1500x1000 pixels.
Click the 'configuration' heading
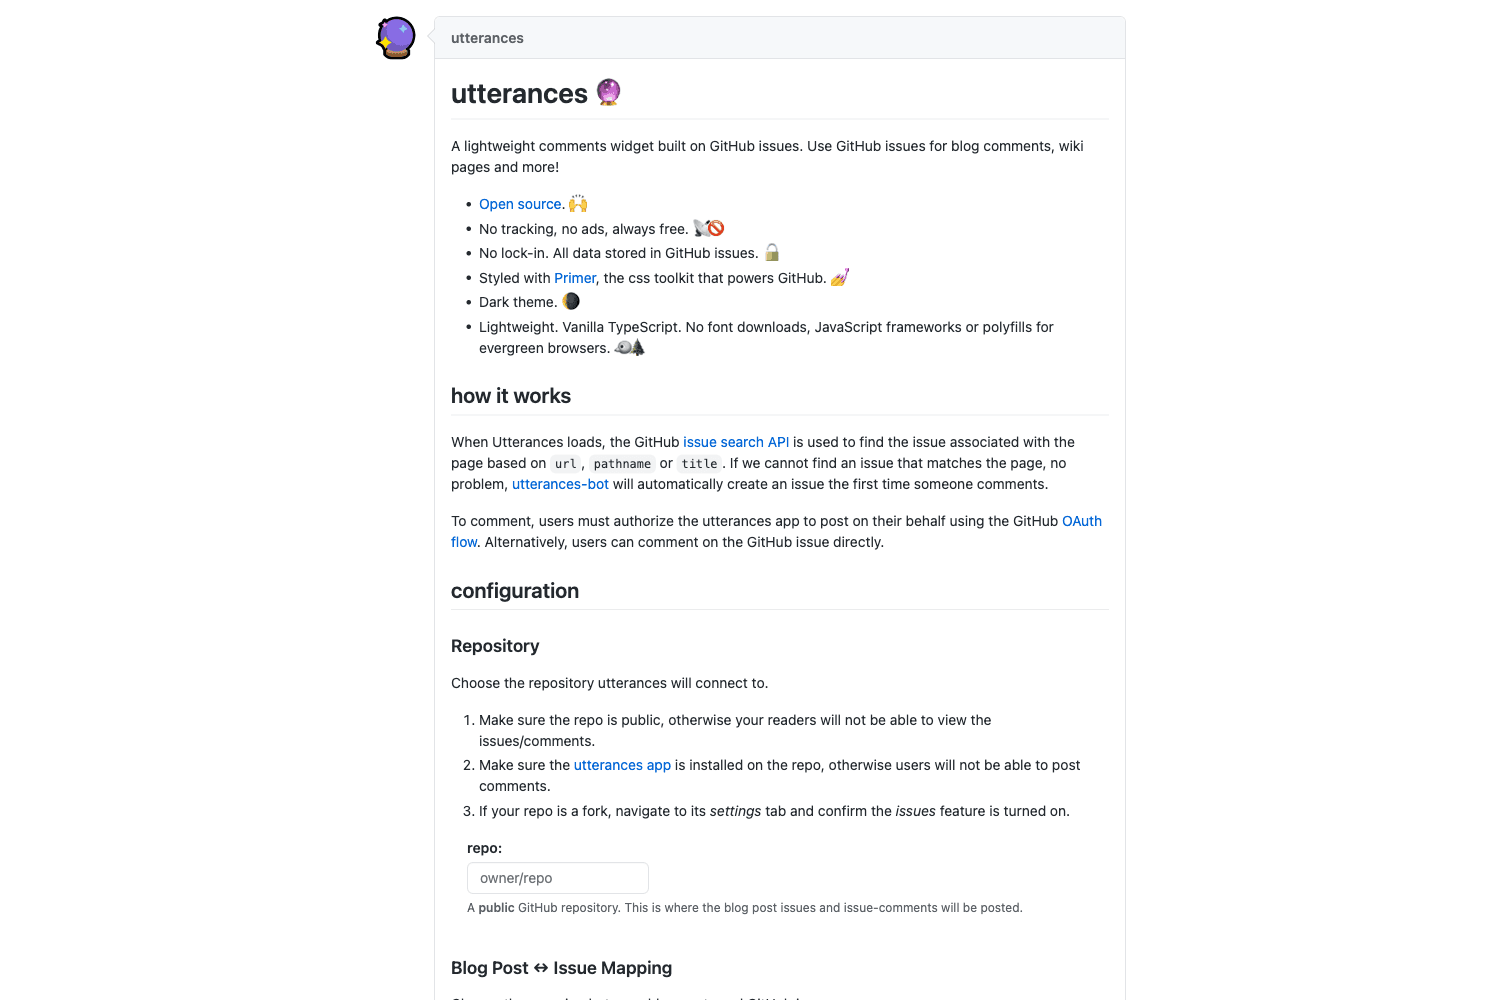[x=515, y=591]
